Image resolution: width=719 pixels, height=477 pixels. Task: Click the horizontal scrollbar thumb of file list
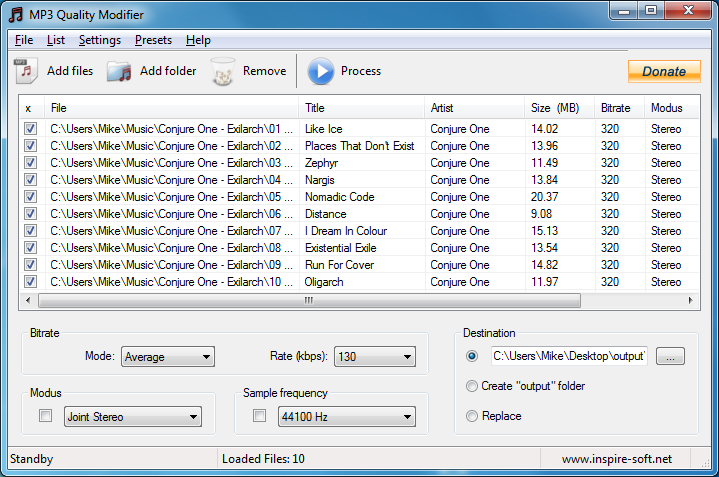[x=310, y=300]
